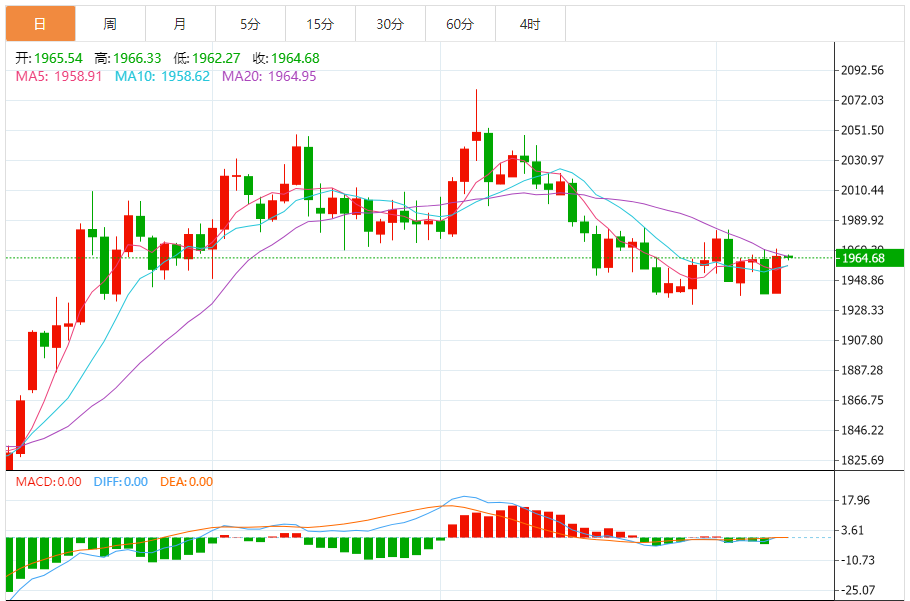Click the 1989.92 price axis label
This screenshot has width=910, height=601.
click(x=862, y=220)
